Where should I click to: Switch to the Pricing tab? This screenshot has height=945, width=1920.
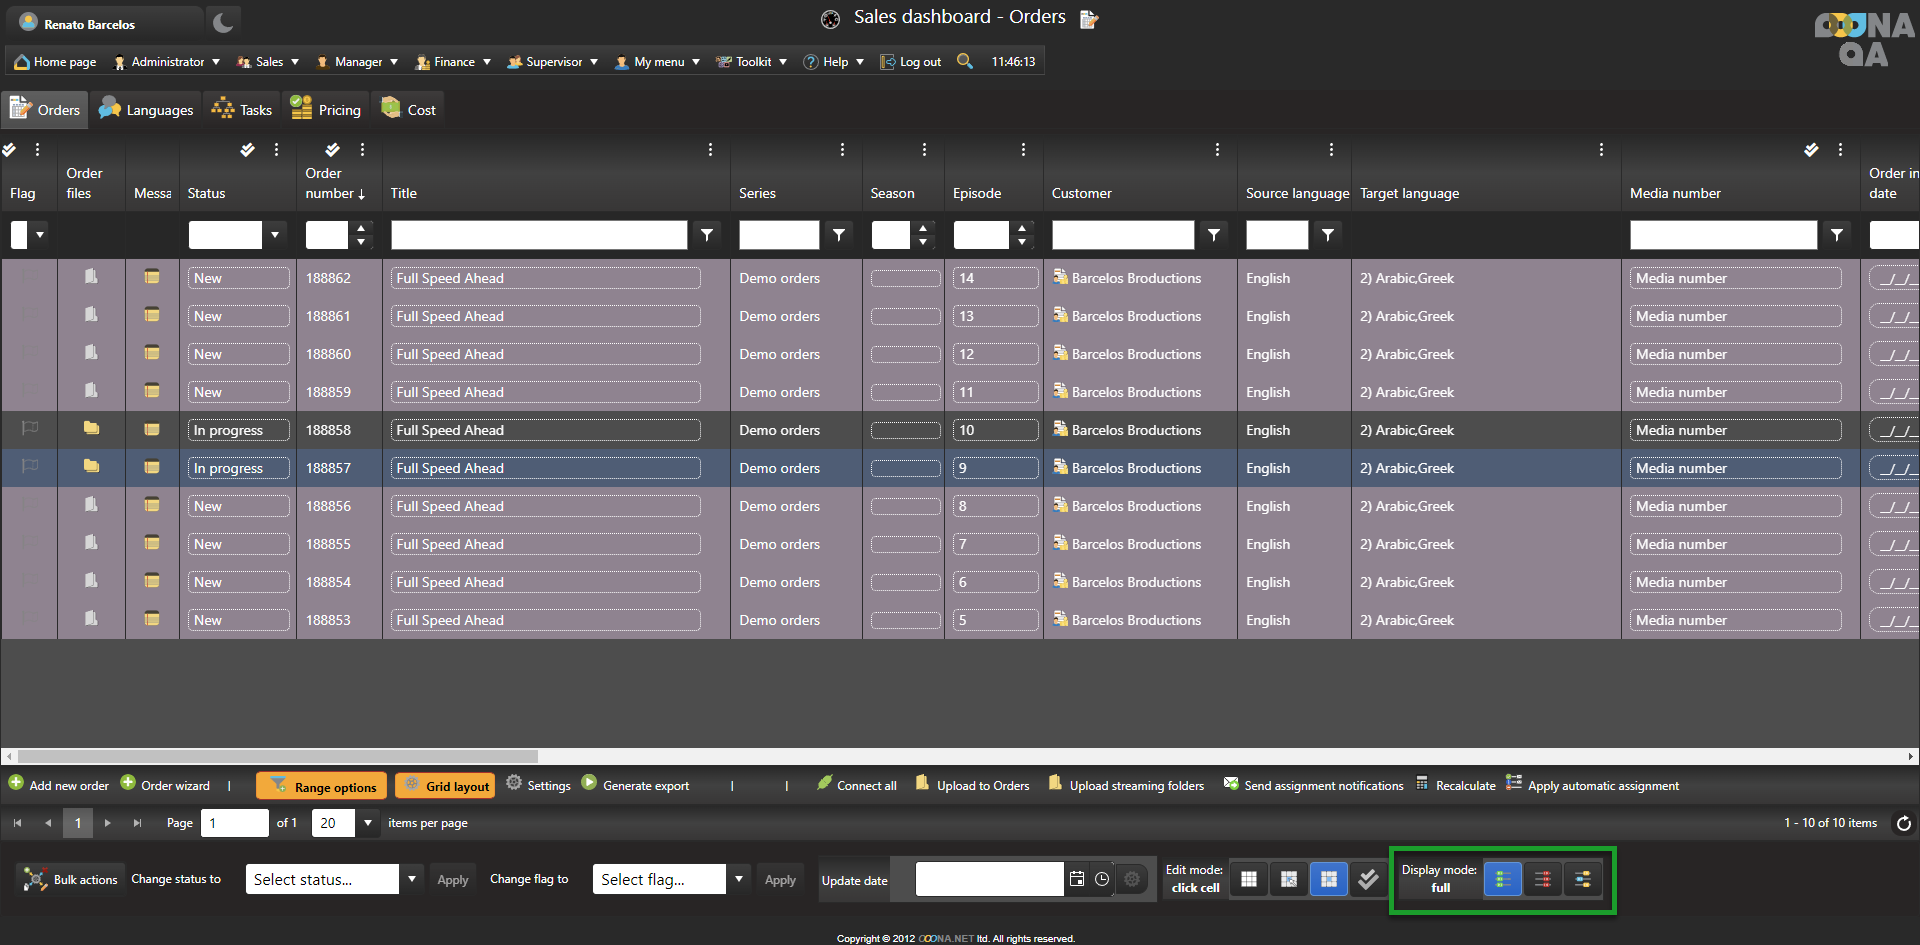tap(326, 110)
